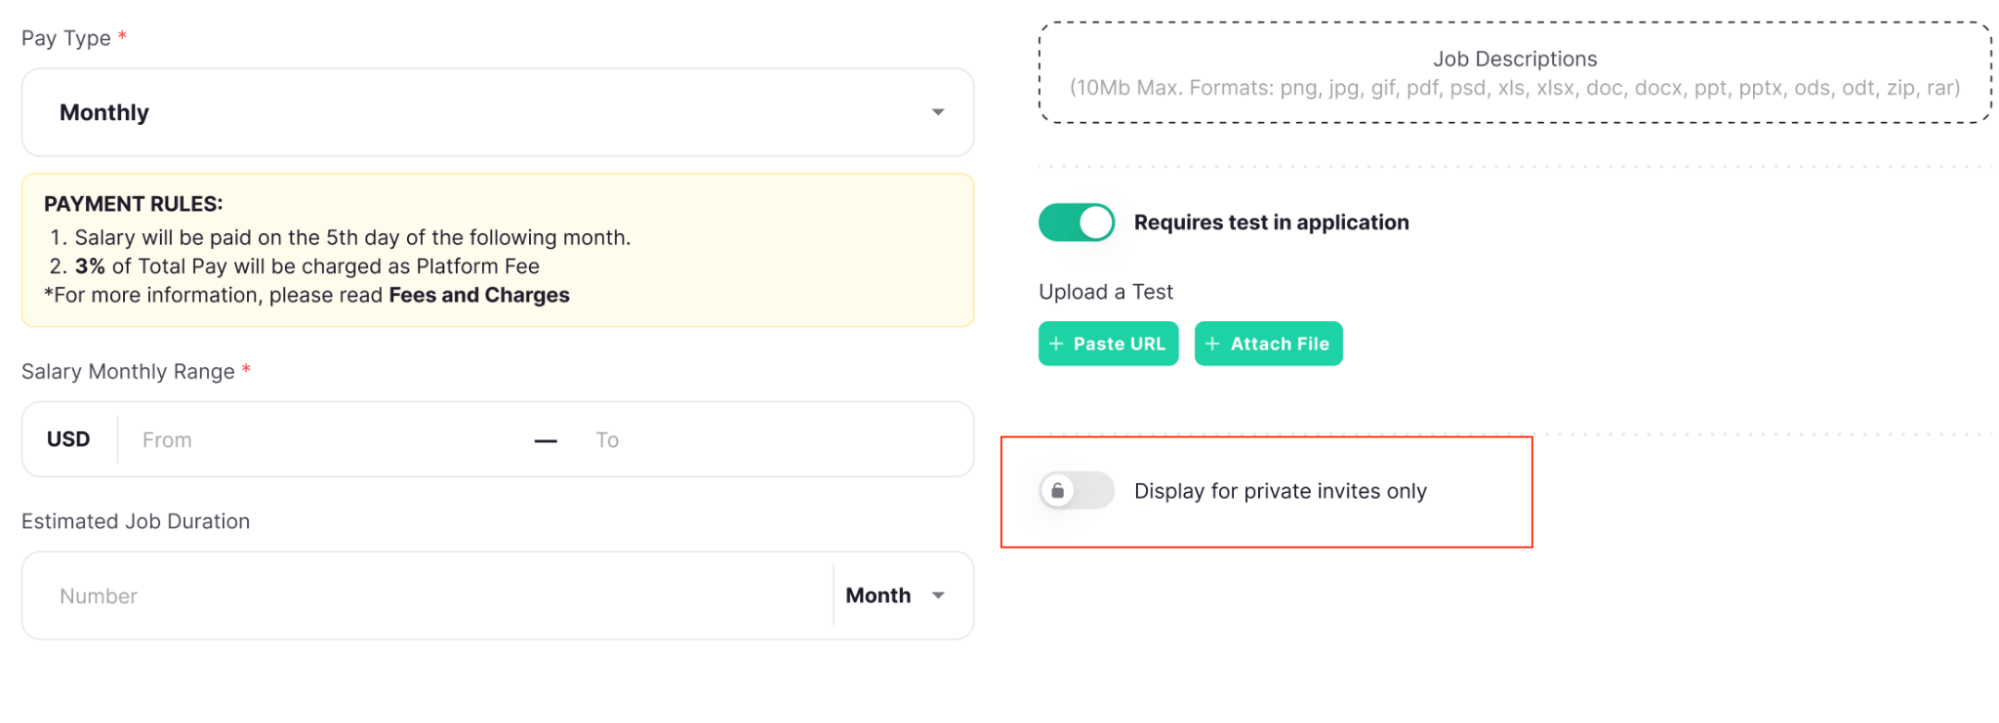Disable the Requires test in application toggle
This screenshot has width=1999, height=723.
(1076, 222)
